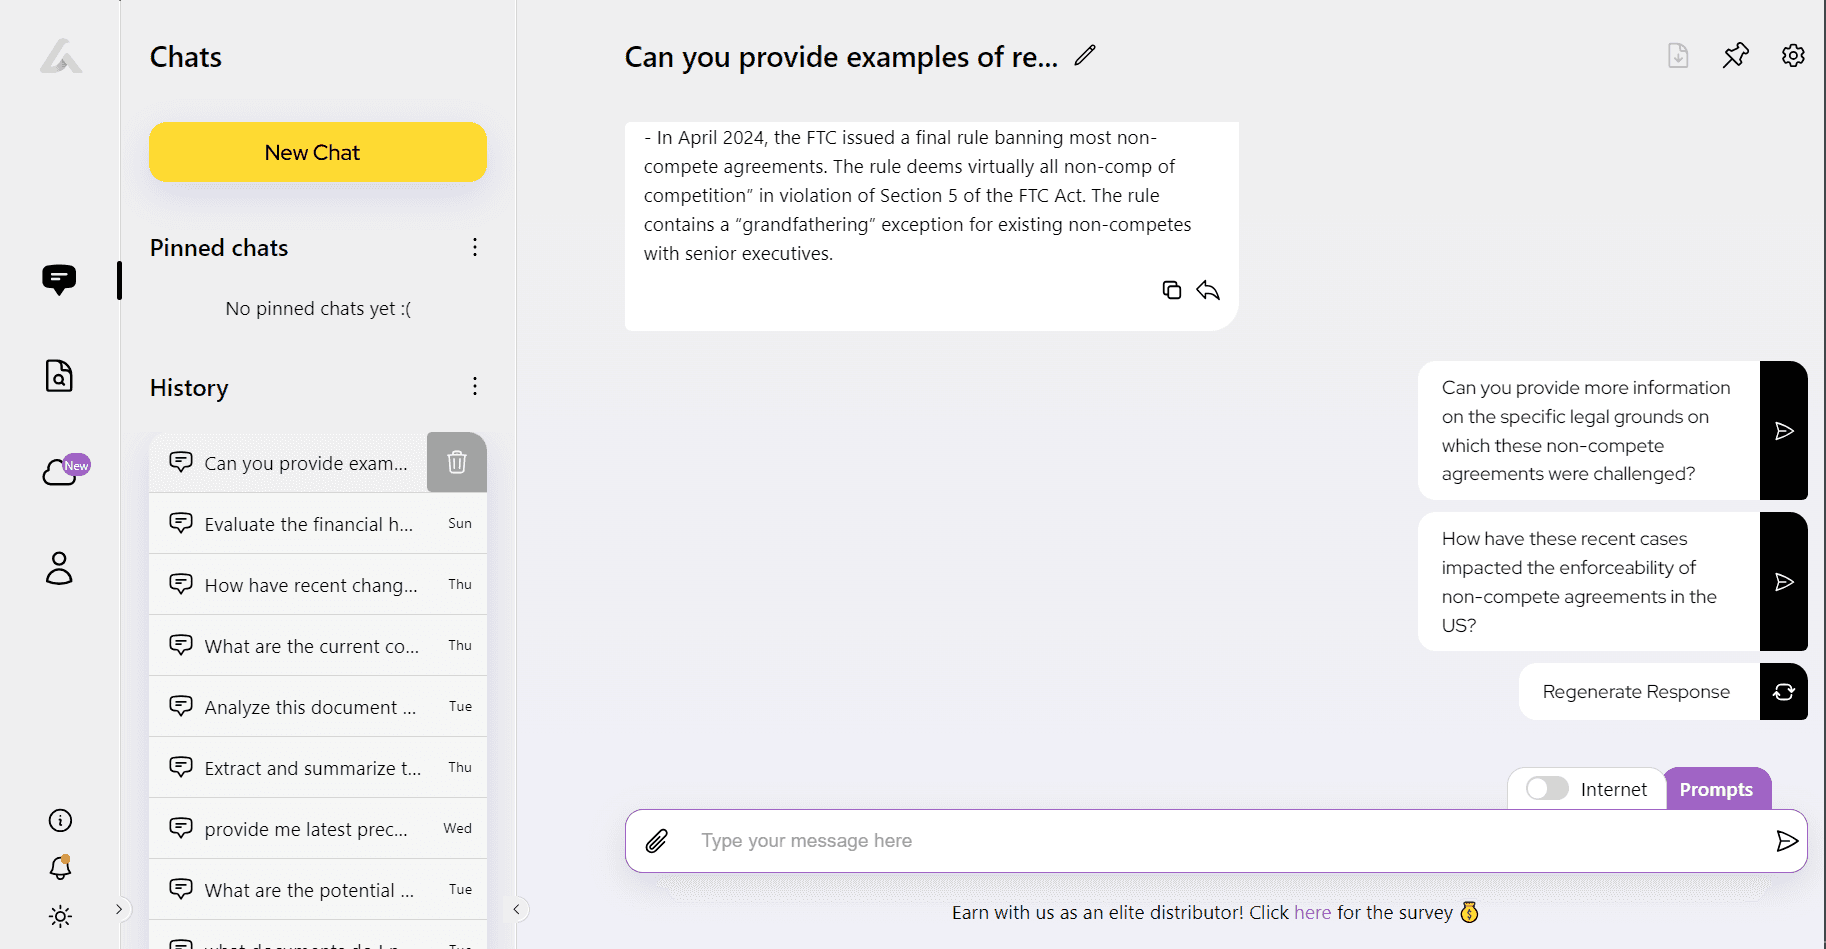Open 'provide me latest prec...' chat
This screenshot has width=1826, height=949.
pyautogui.click(x=318, y=829)
